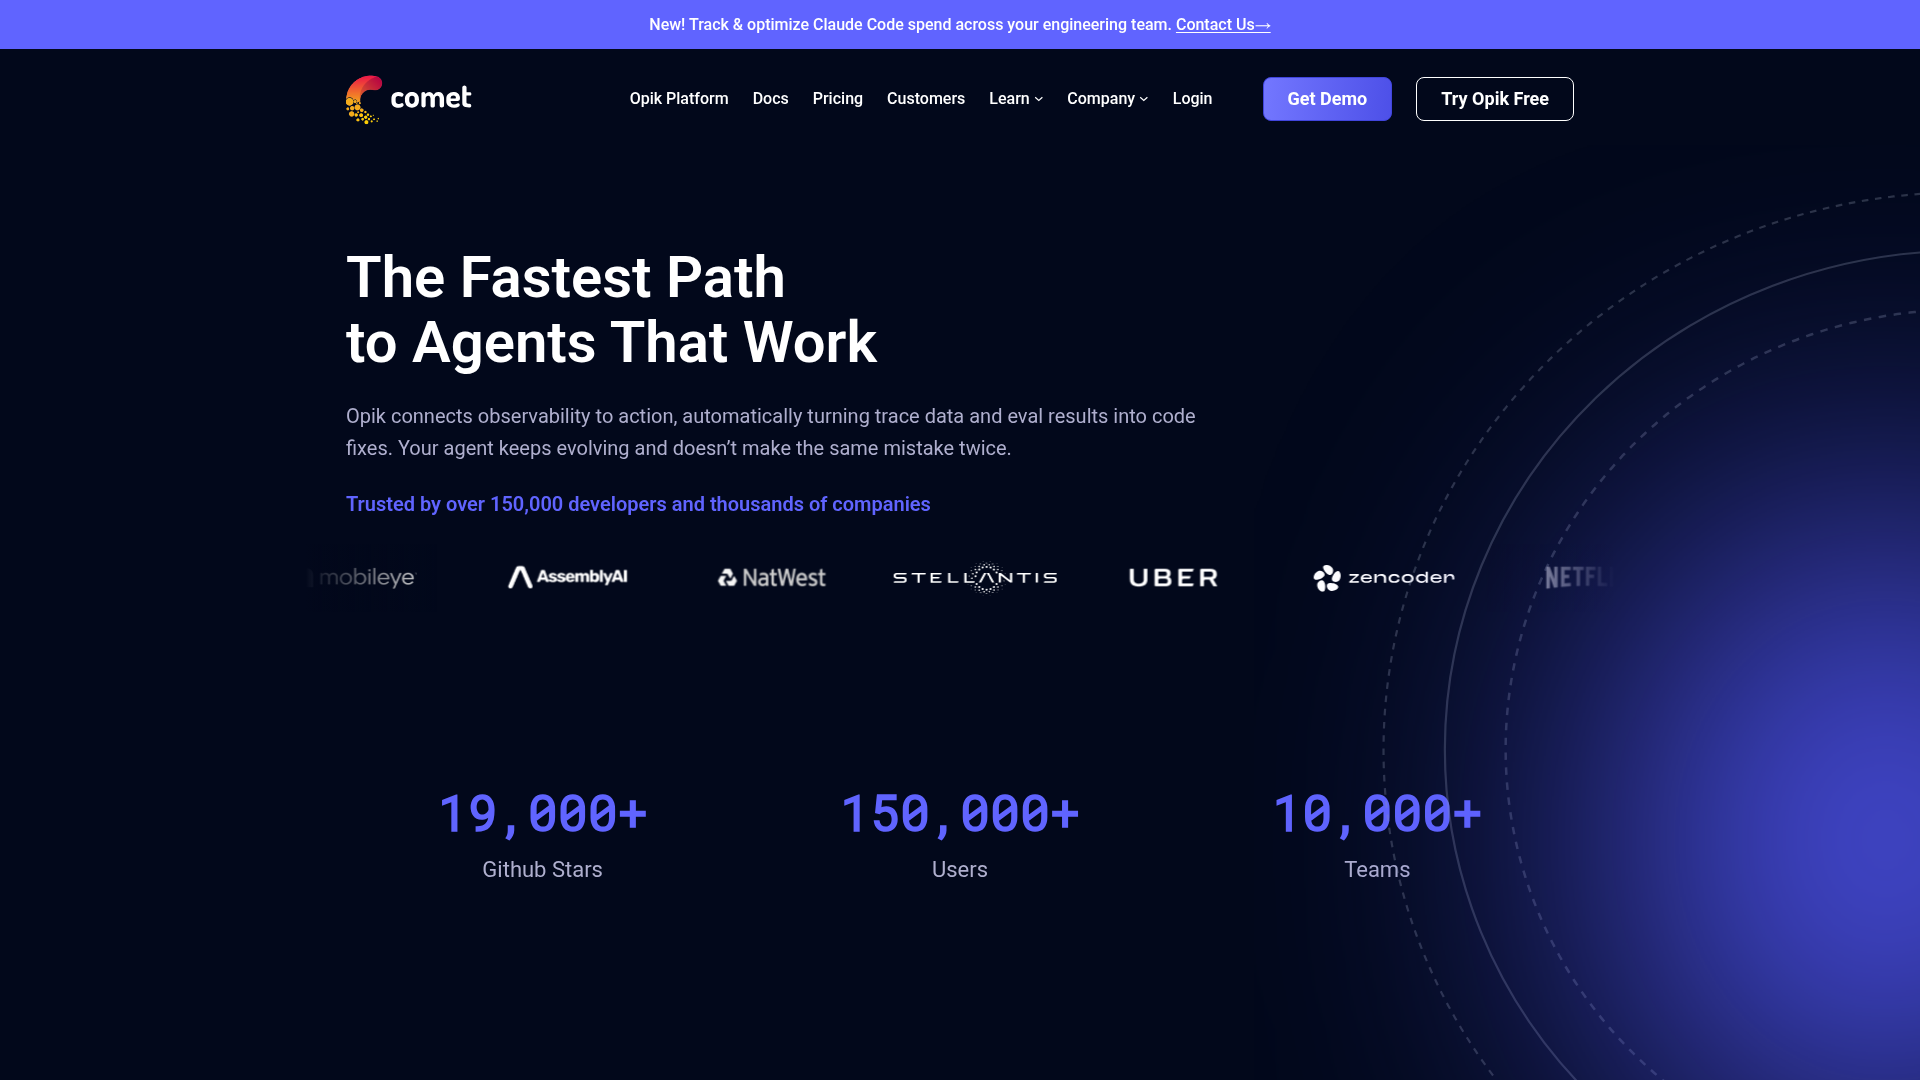
Task: Open the Login link
Action: click(1192, 99)
